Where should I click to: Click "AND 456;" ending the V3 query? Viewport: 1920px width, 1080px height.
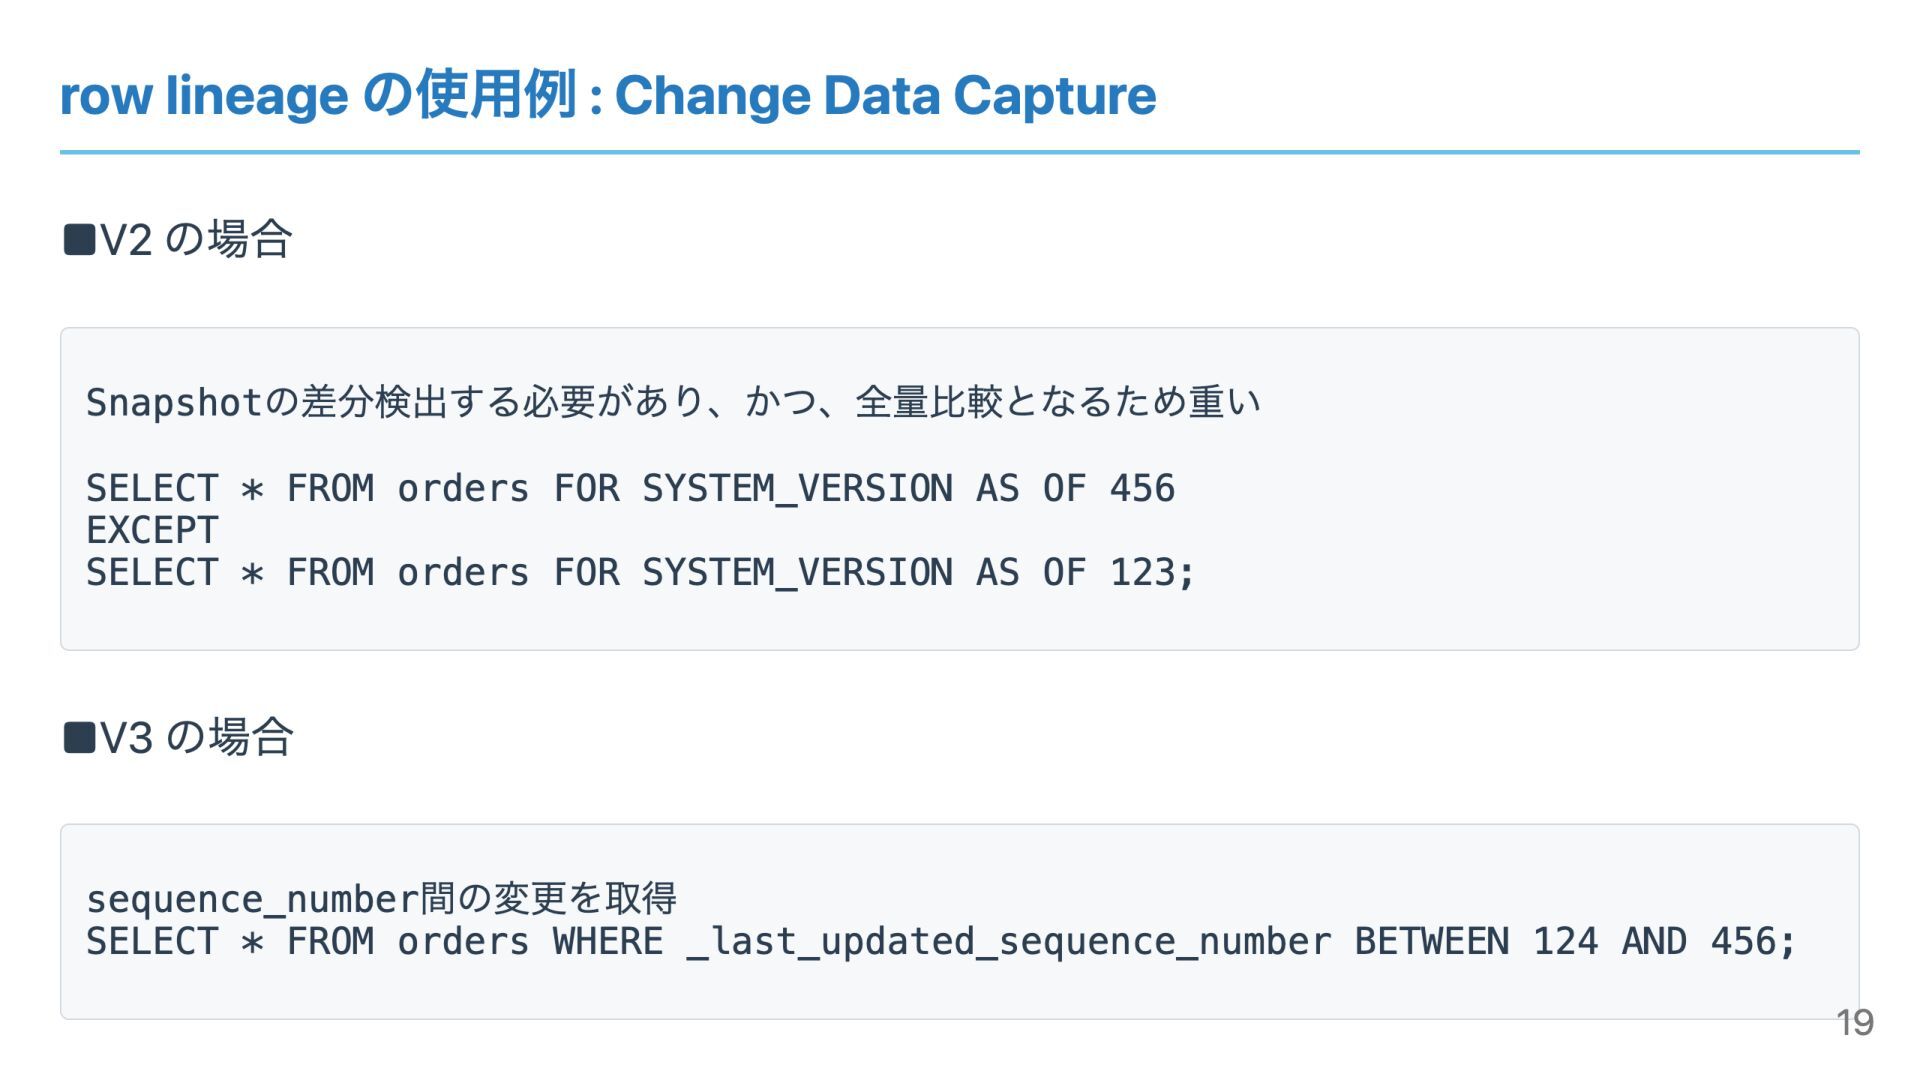point(1708,942)
